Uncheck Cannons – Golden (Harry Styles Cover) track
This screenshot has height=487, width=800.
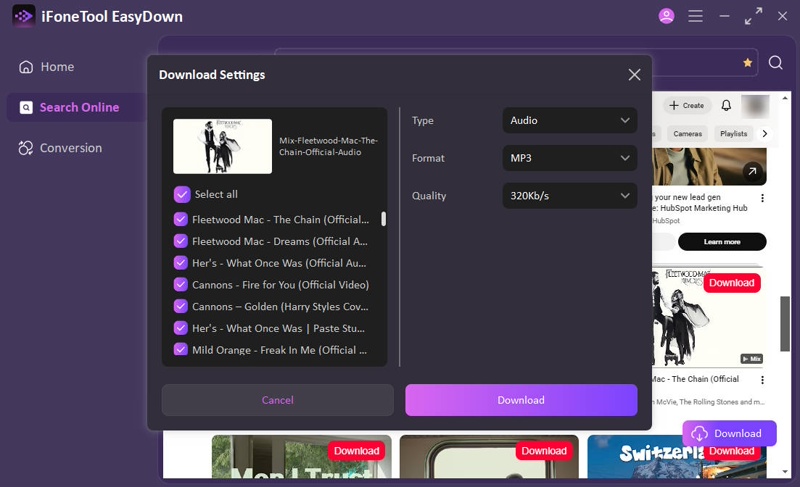(181, 306)
